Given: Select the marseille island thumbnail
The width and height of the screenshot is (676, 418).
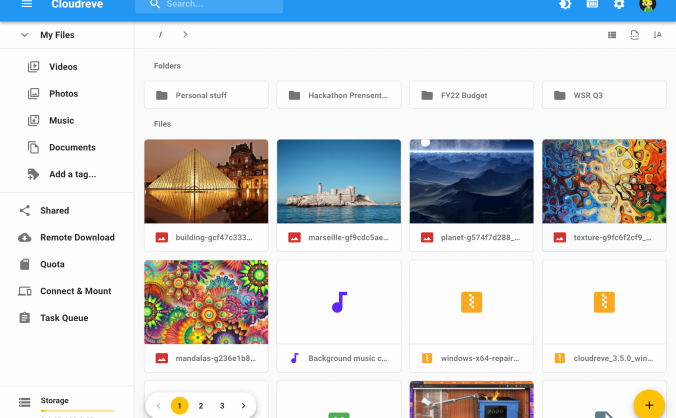Looking at the screenshot, I should click(339, 181).
